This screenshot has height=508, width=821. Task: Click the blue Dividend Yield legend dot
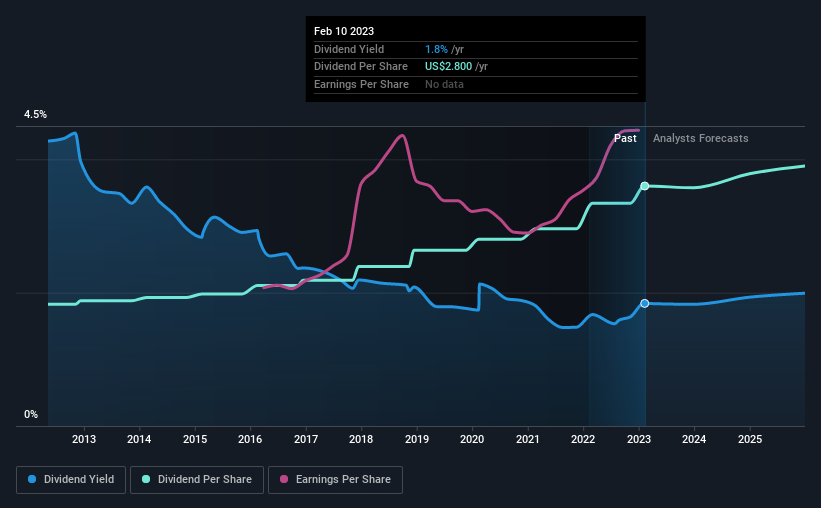click(x=32, y=479)
